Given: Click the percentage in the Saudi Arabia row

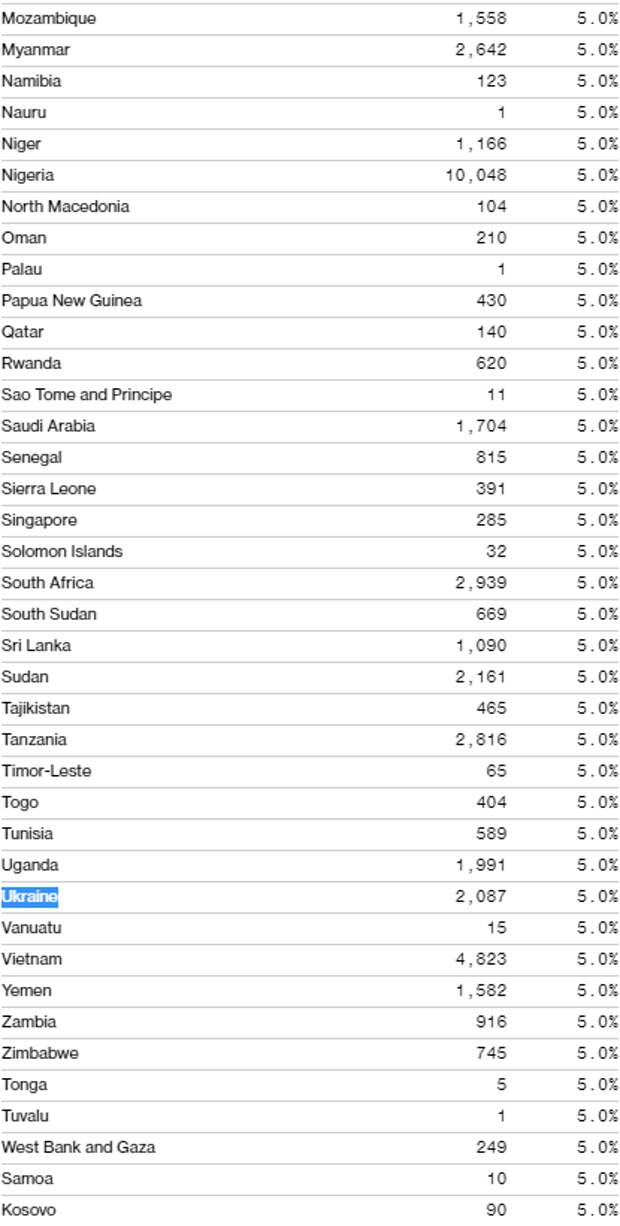Looking at the screenshot, I should tap(597, 426).
